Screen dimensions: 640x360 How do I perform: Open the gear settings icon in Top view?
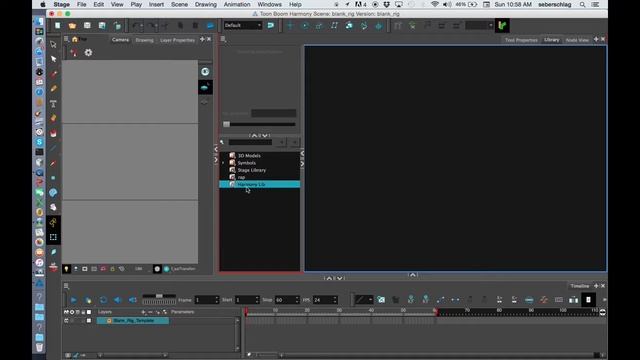coord(88,53)
